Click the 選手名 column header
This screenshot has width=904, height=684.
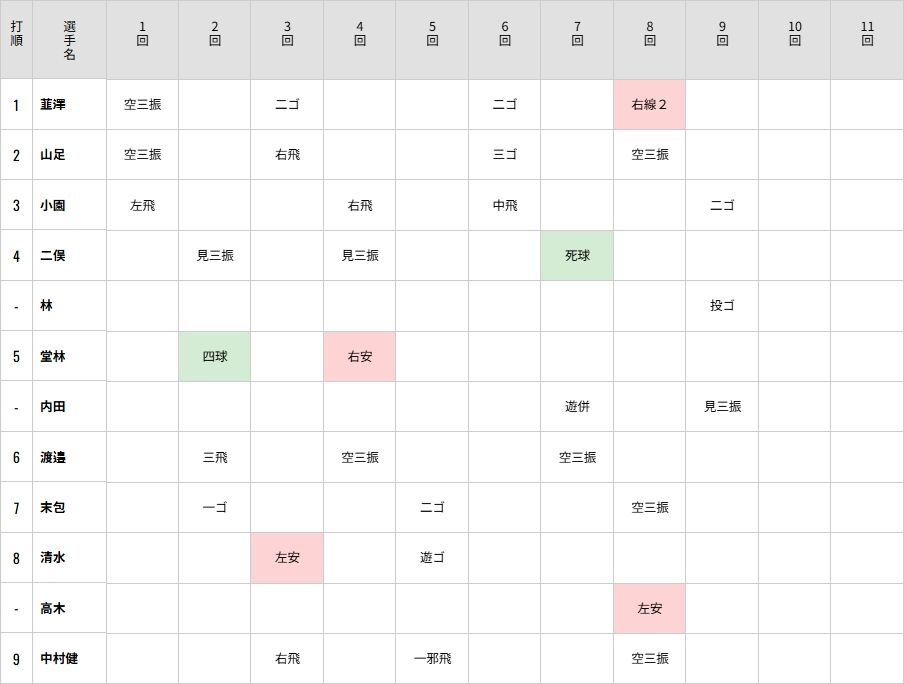(x=69, y=40)
